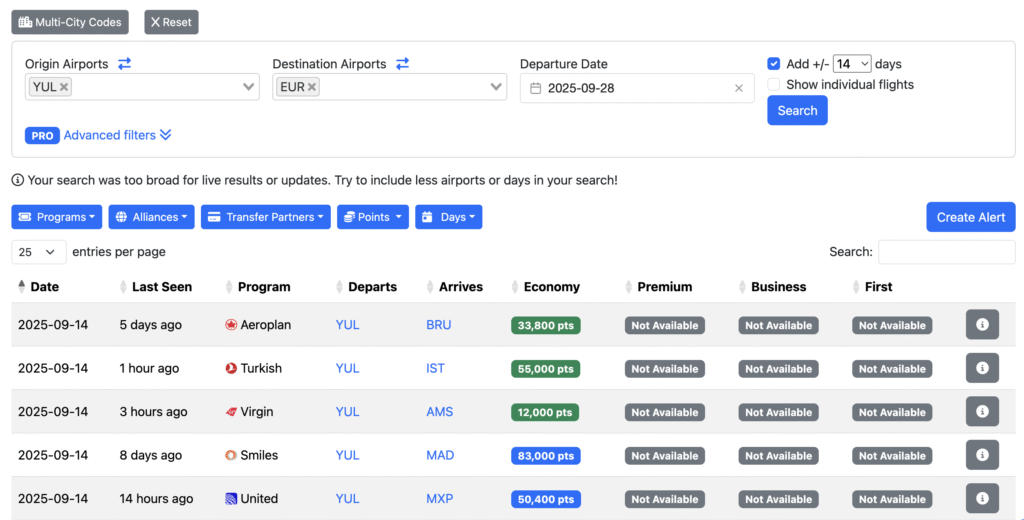Click the swap icon beside Origin Airports

pyautogui.click(x=124, y=64)
